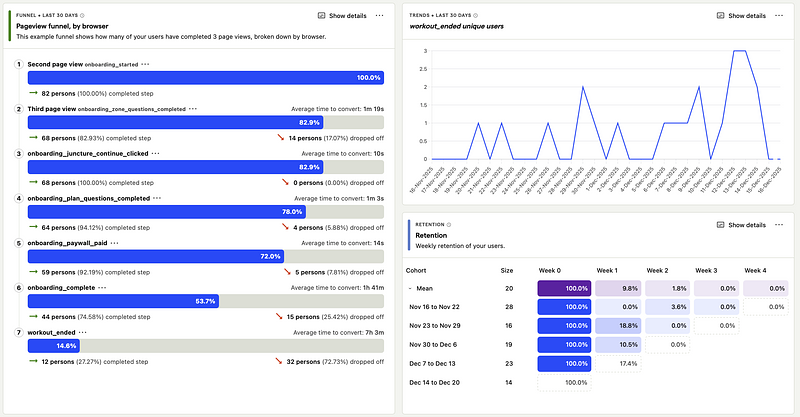Screen dimensions: 800x417
Task: Open the ellipsis next to onboarding_started step
Action: 146,64
